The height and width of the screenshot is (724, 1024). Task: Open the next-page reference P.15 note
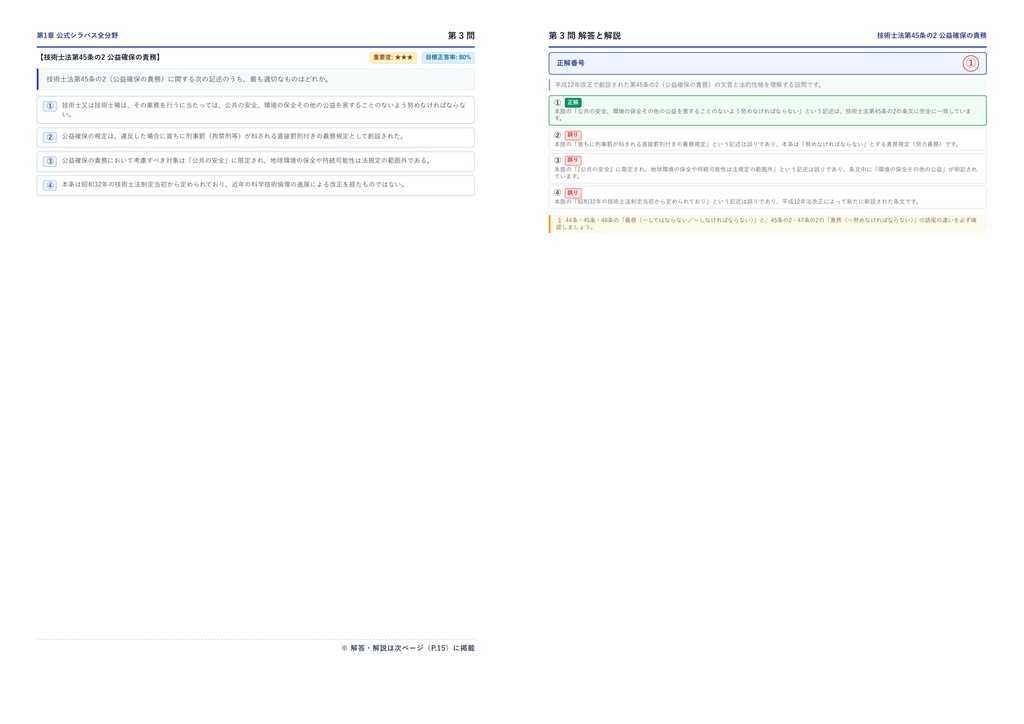pyautogui.click(x=408, y=648)
